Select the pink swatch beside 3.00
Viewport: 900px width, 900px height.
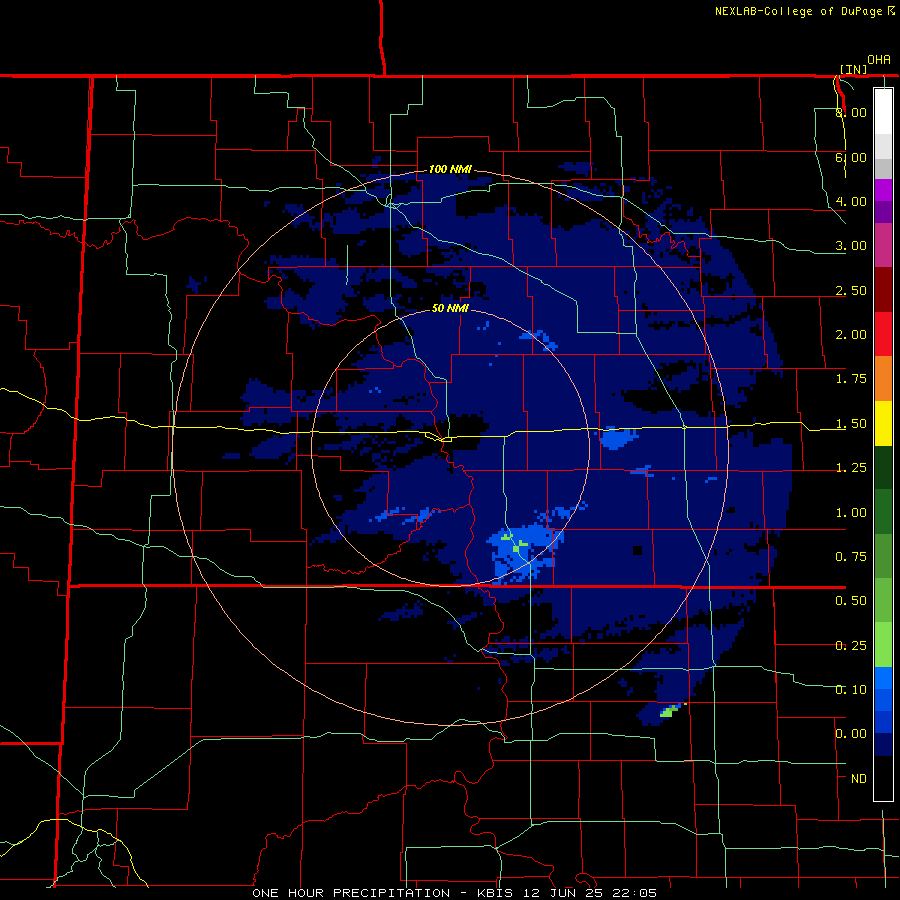pyautogui.click(x=883, y=245)
